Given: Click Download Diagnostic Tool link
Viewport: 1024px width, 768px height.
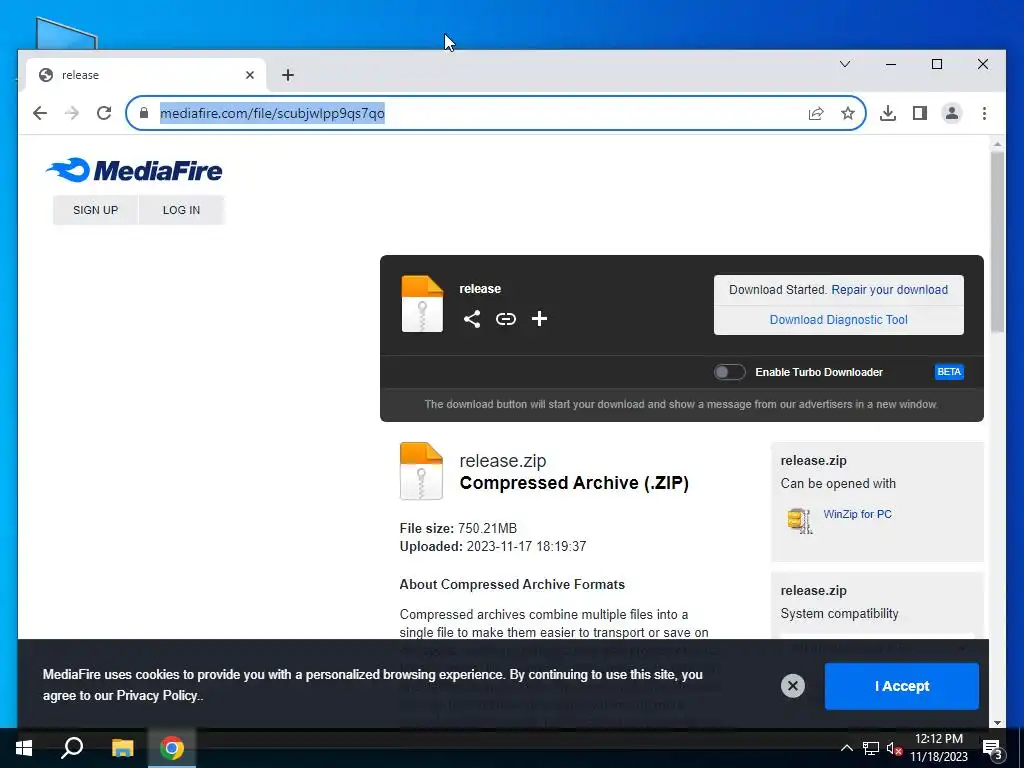Looking at the screenshot, I should [x=839, y=320].
